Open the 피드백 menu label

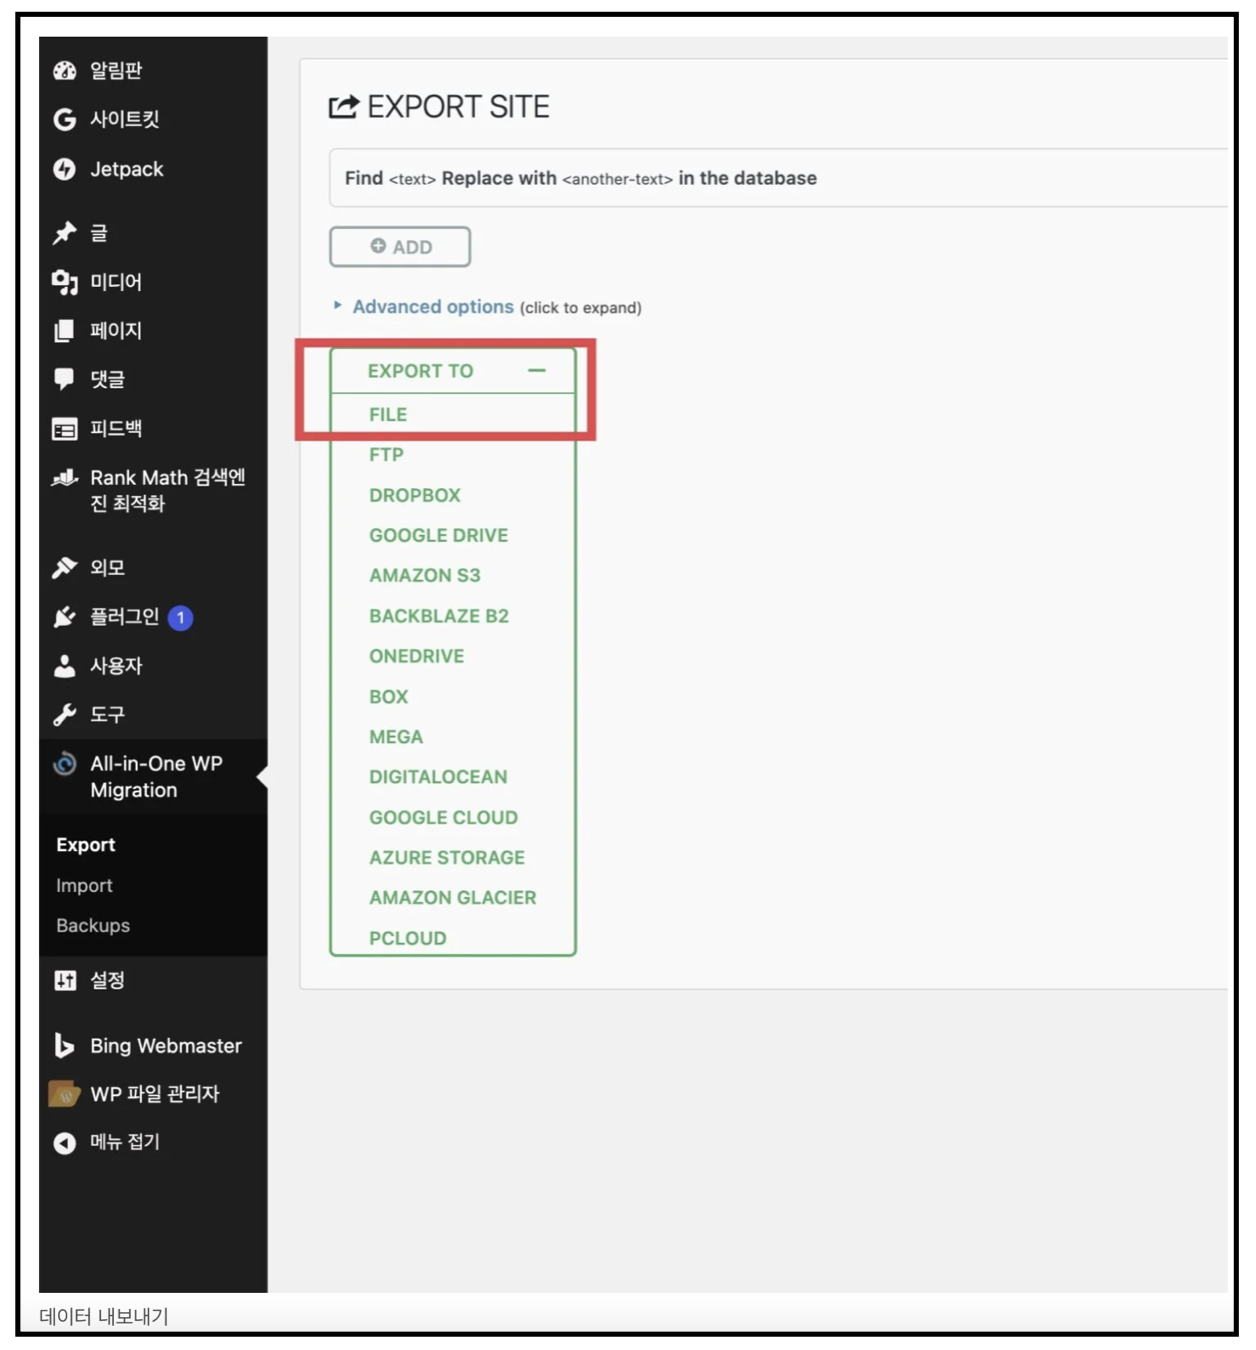[116, 429]
